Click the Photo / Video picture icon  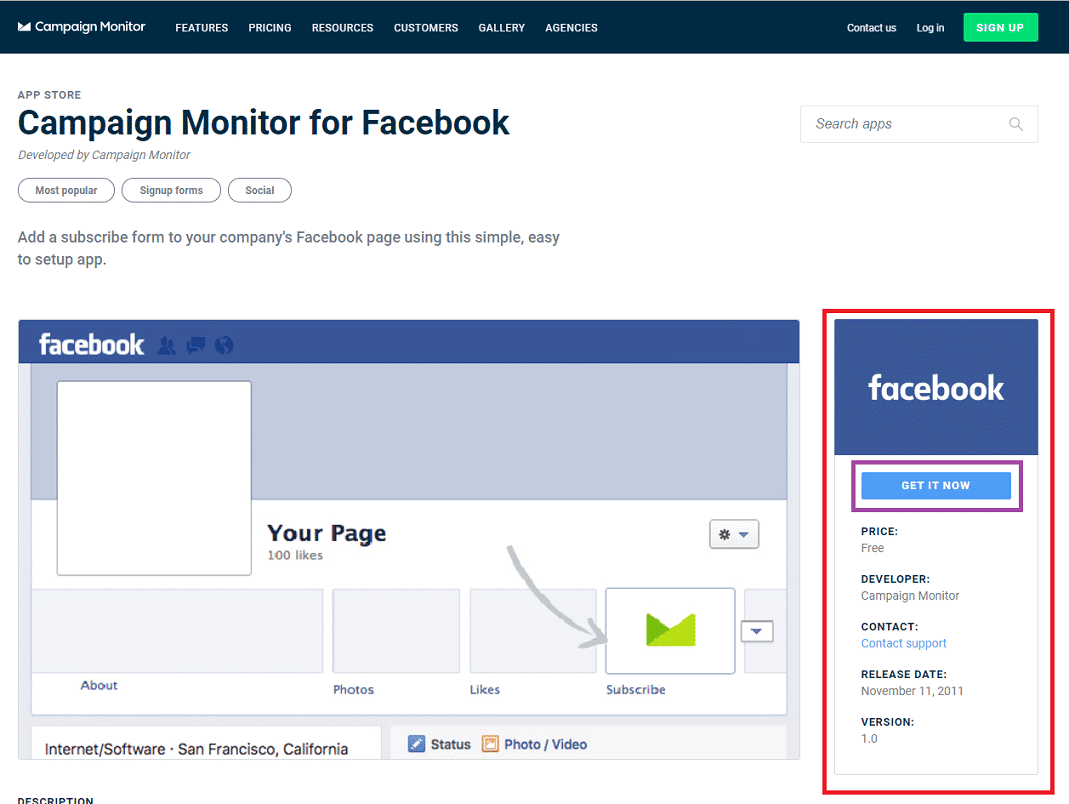click(x=490, y=744)
